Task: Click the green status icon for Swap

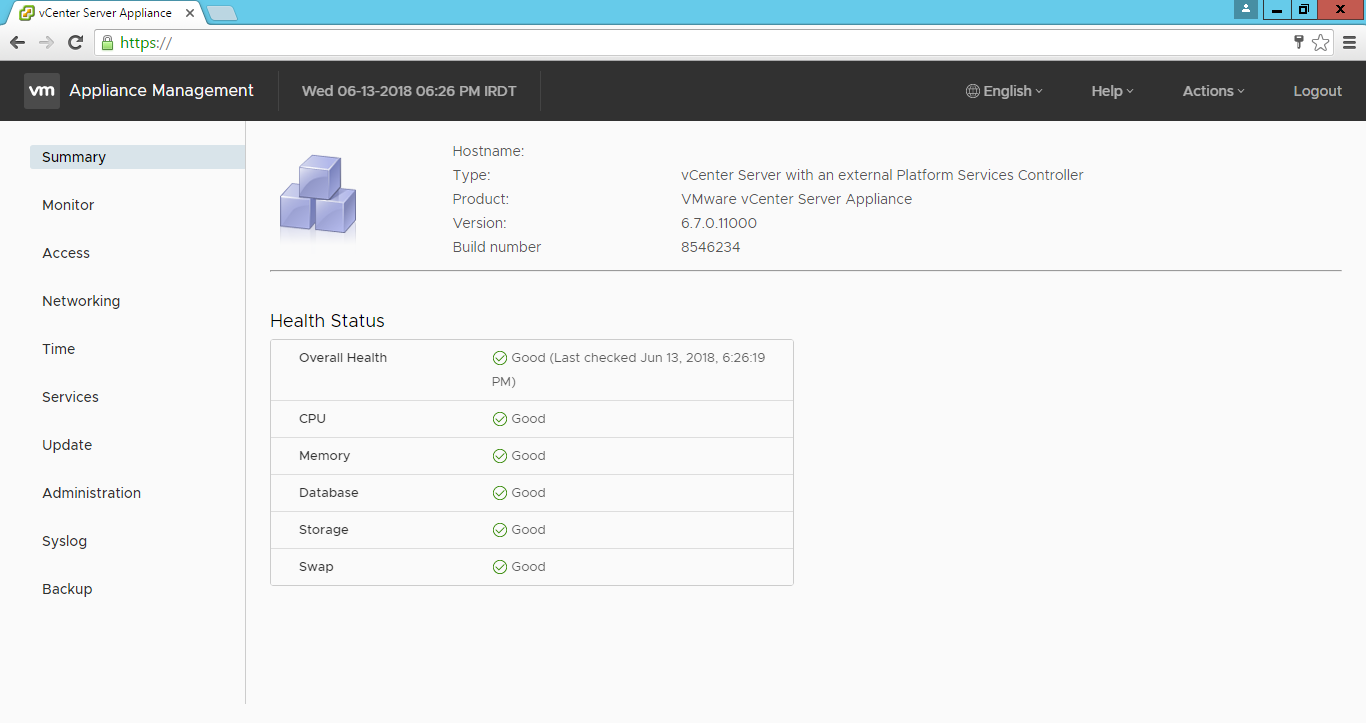Action: coord(499,566)
